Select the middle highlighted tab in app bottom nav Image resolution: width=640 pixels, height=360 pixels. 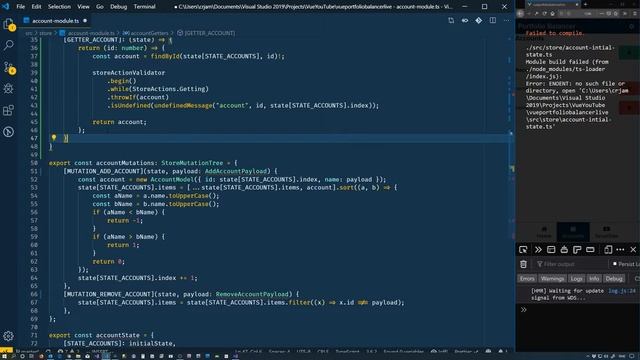coord(573,232)
